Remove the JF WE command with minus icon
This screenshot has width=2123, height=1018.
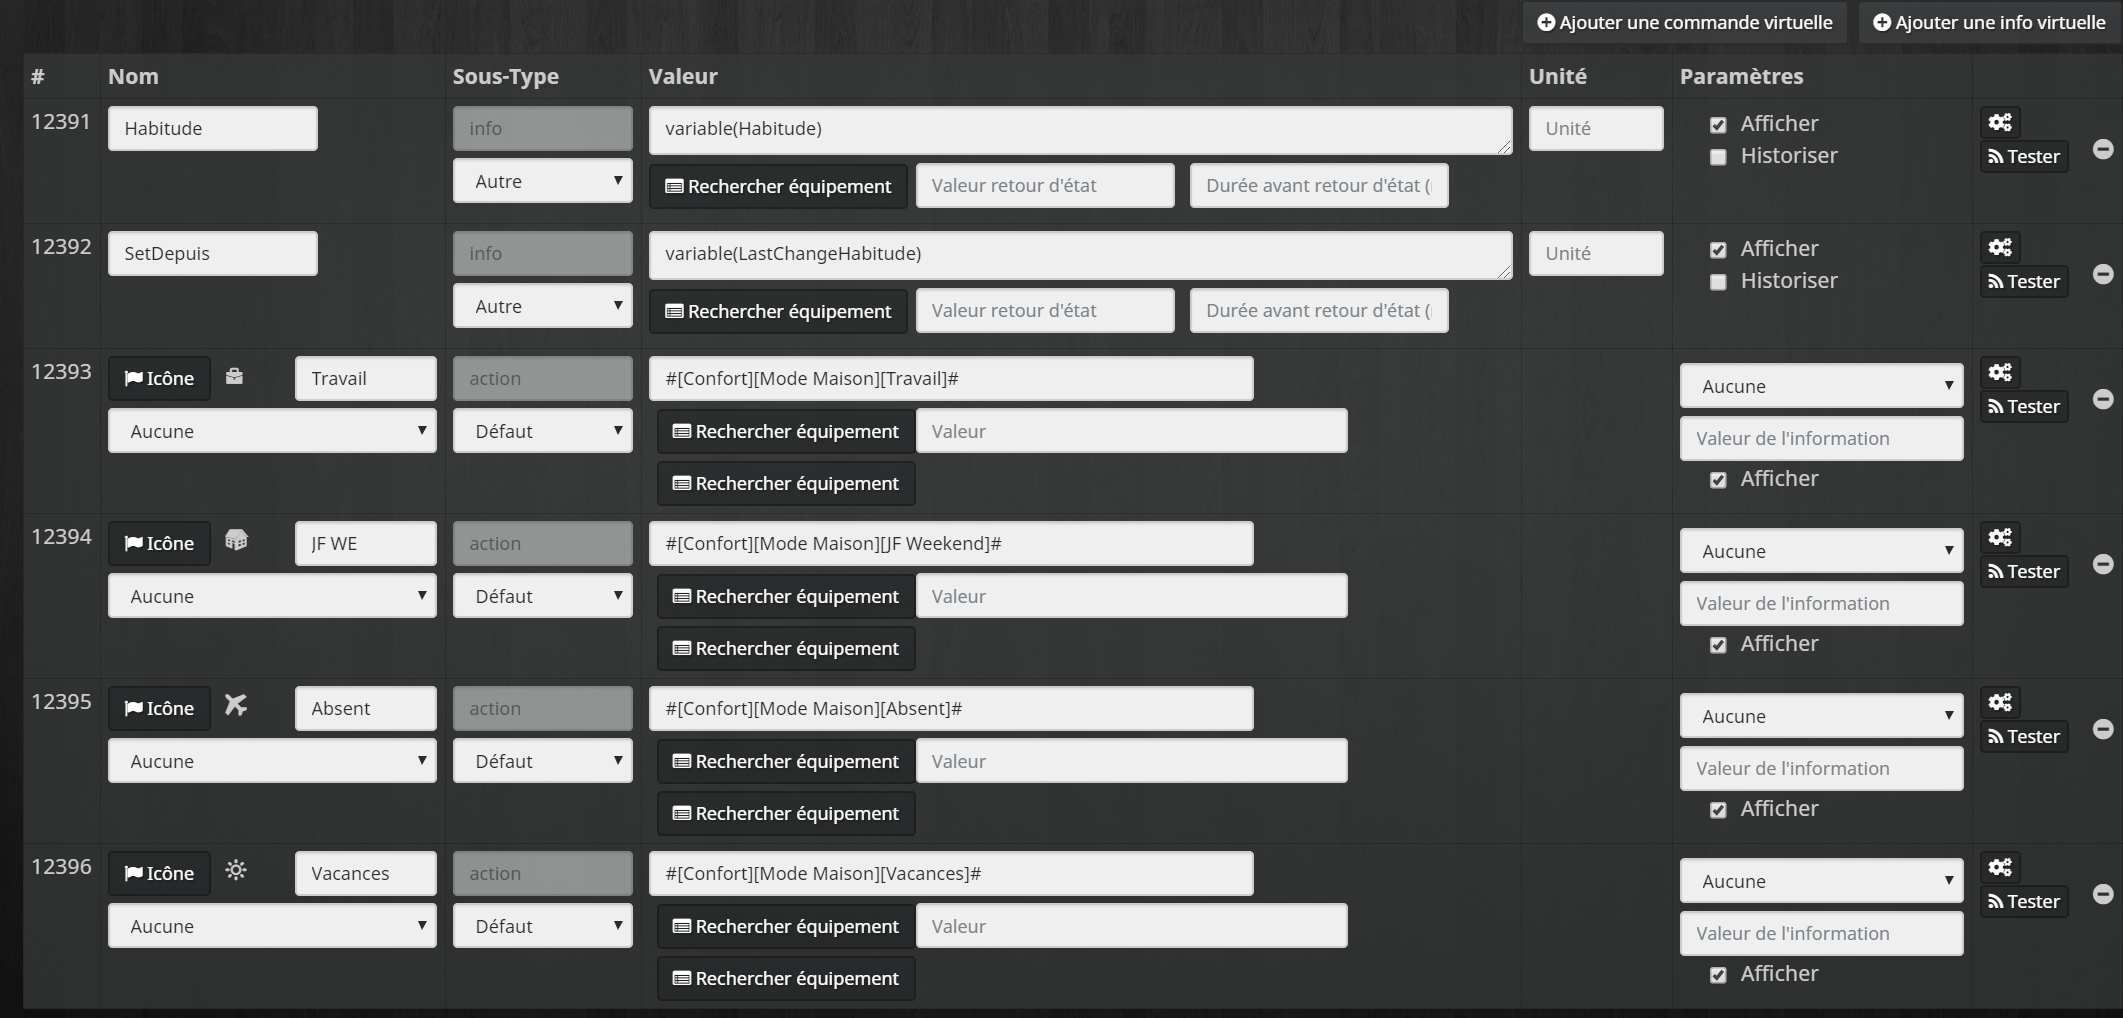click(2103, 564)
